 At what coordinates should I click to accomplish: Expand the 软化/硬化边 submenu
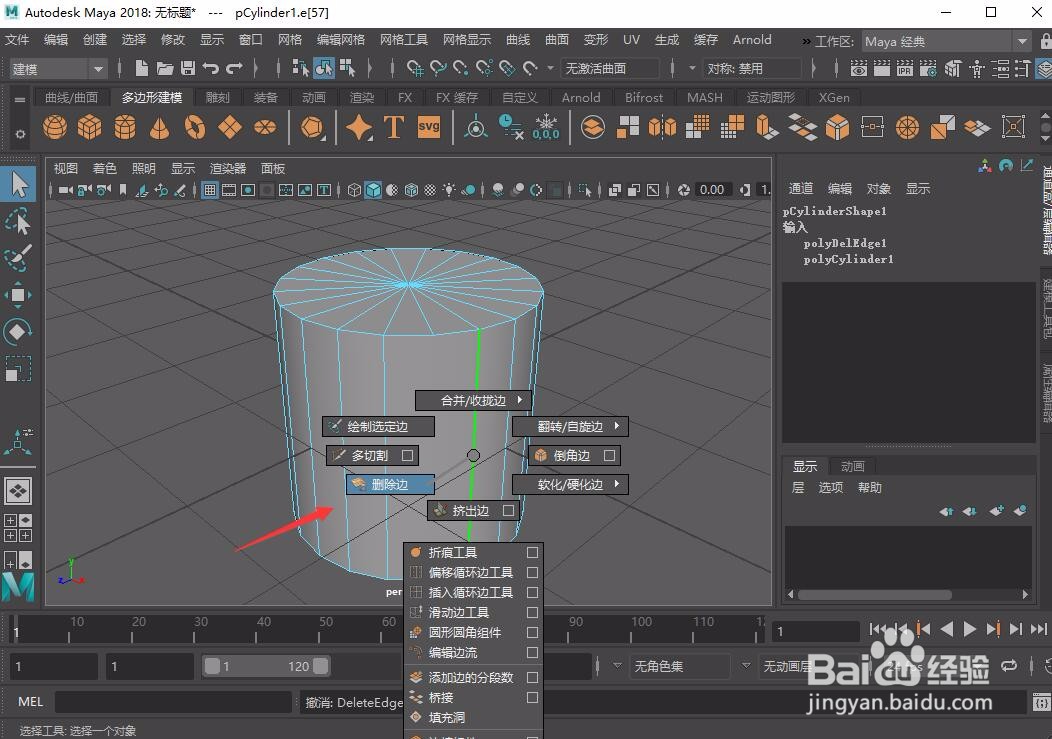[x=570, y=485]
